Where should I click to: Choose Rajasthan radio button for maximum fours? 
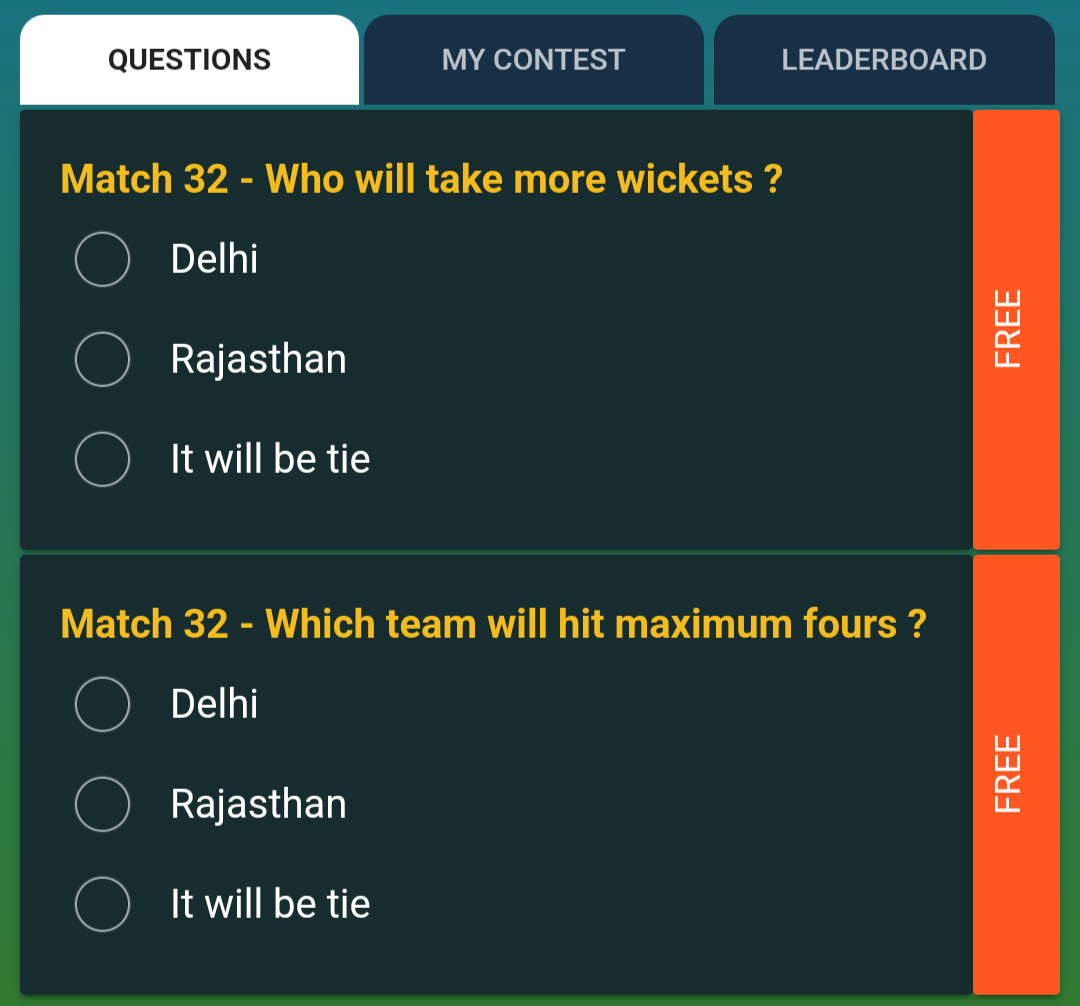pyautogui.click(x=102, y=804)
